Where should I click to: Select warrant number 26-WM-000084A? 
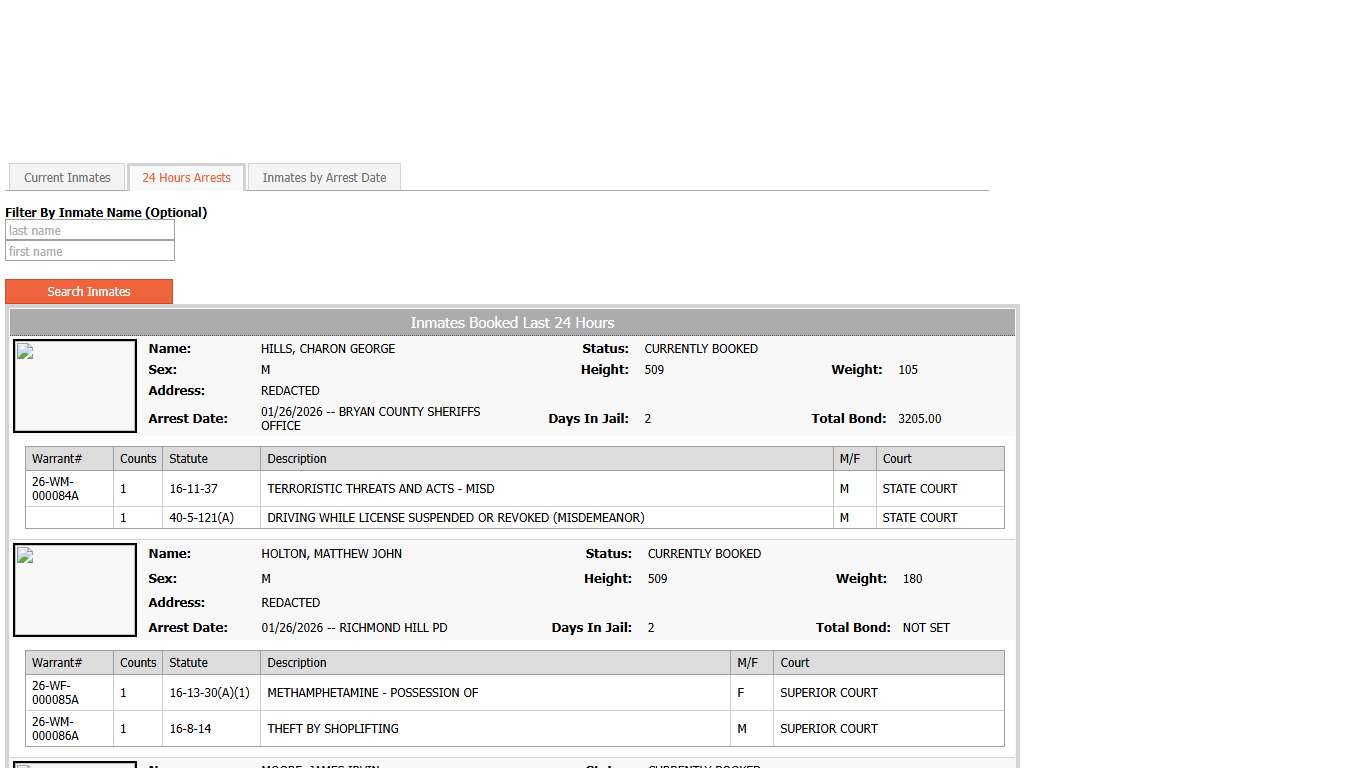55,489
